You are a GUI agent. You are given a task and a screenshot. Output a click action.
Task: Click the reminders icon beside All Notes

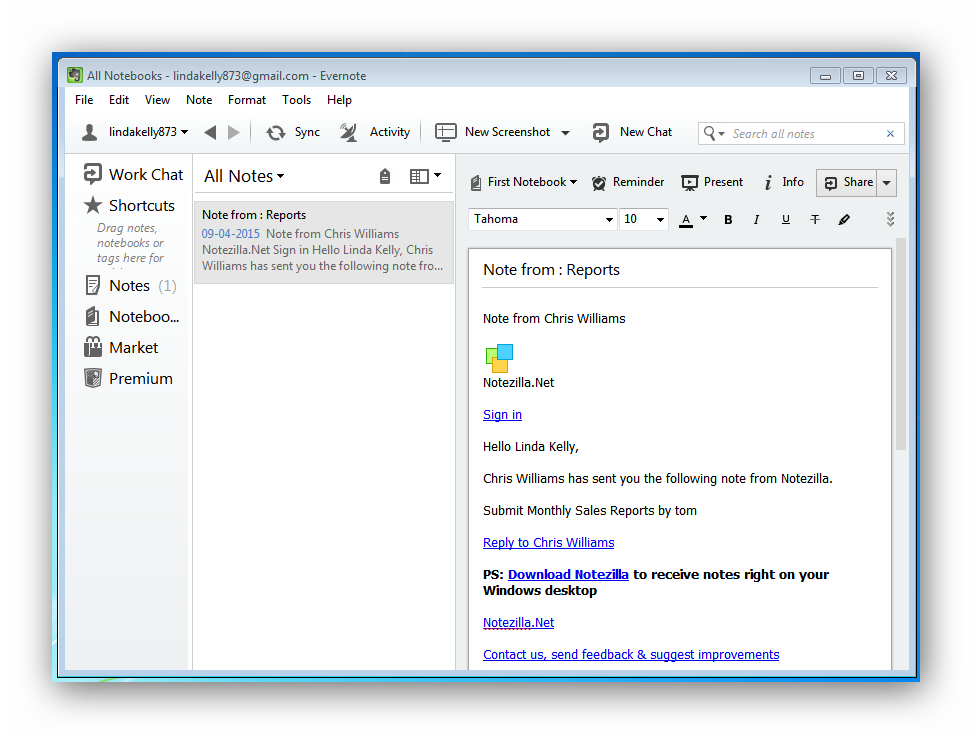(385, 177)
